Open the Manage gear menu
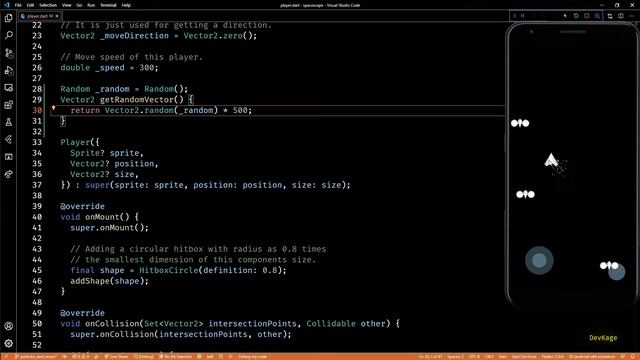This screenshot has width=640, height=360. [x=9, y=343]
